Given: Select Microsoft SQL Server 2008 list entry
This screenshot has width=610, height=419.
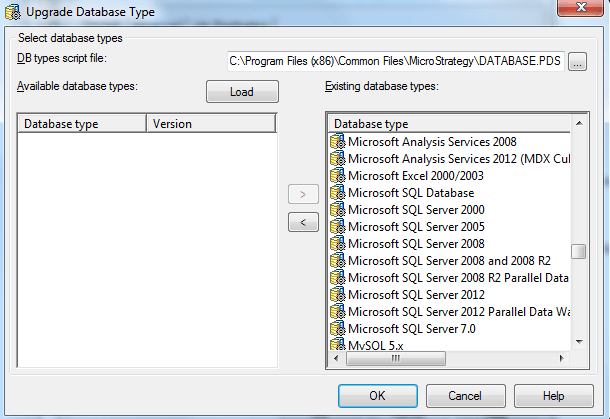Looking at the screenshot, I should pyautogui.click(x=415, y=244).
